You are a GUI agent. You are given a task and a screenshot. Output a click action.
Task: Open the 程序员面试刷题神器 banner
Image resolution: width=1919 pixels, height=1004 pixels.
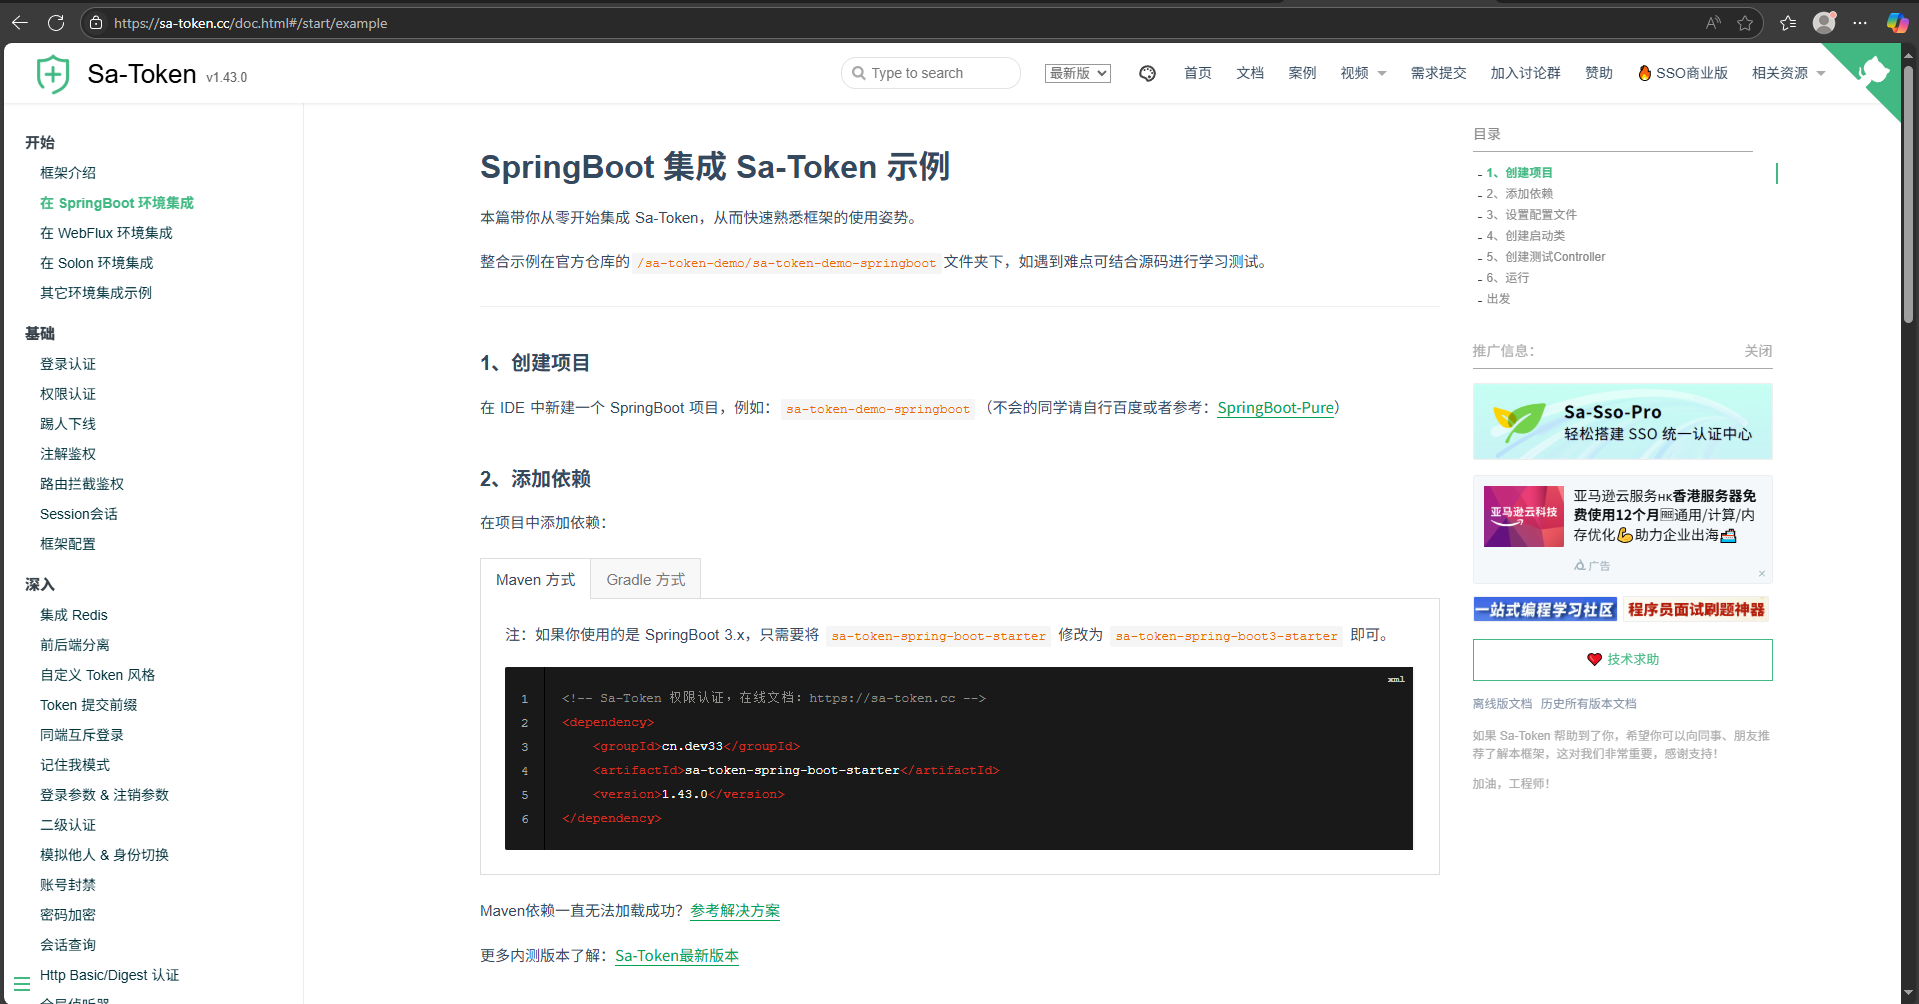(1696, 609)
